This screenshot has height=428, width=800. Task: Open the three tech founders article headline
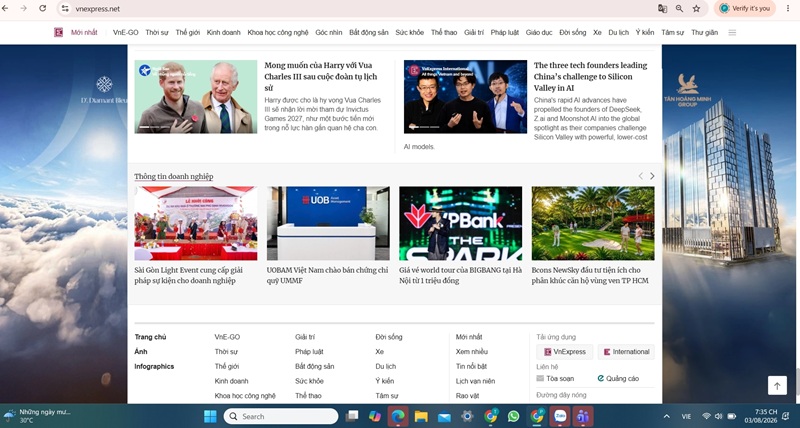[x=590, y=77]
